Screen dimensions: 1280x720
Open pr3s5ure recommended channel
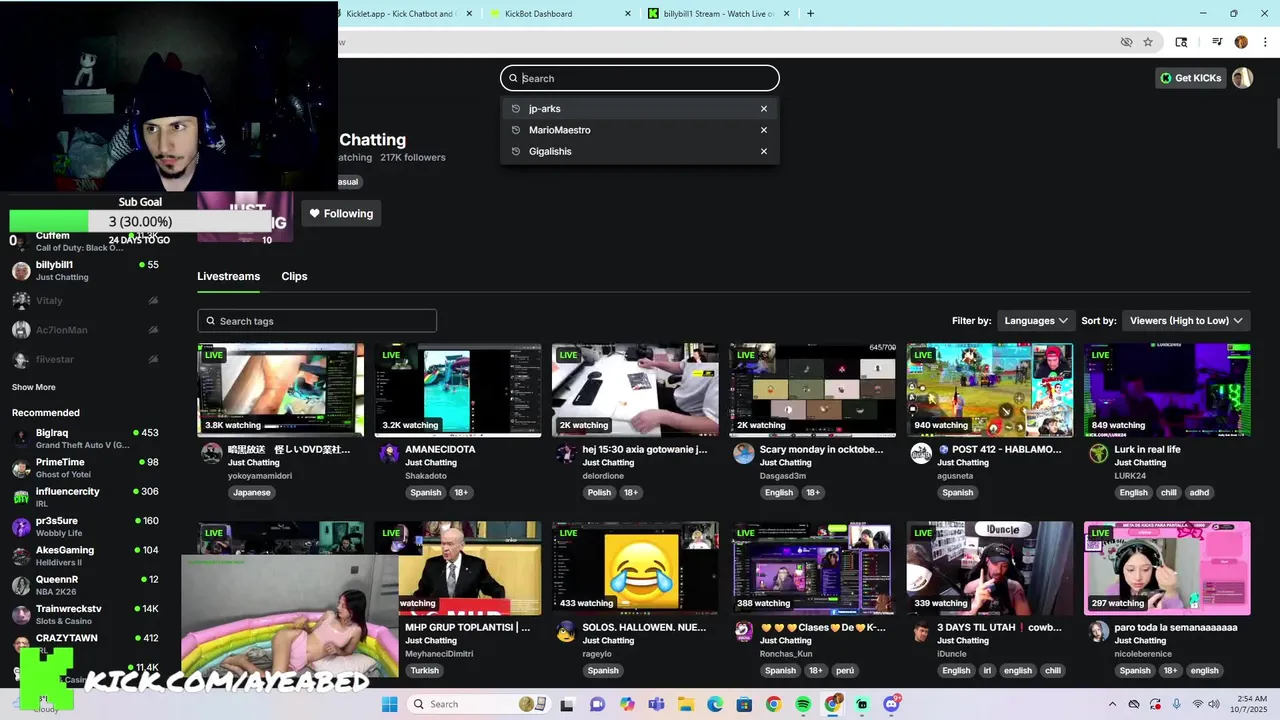(x=85, y=526)
